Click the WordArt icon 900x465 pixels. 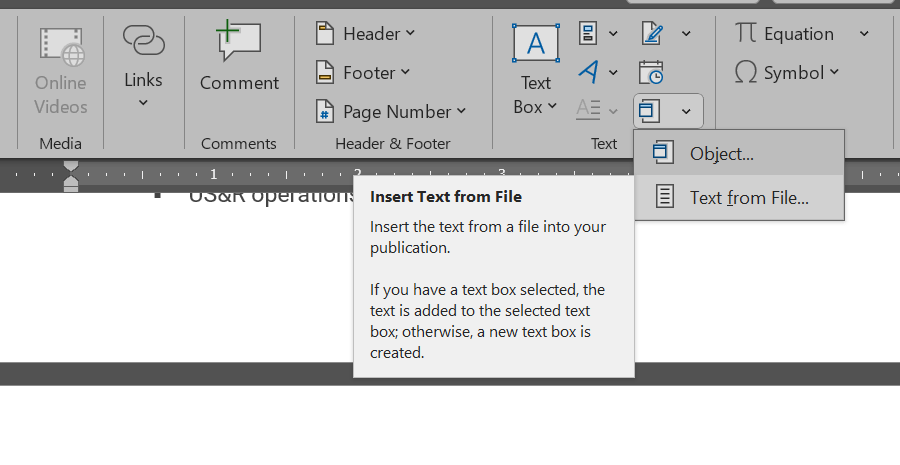click(588, 72)
